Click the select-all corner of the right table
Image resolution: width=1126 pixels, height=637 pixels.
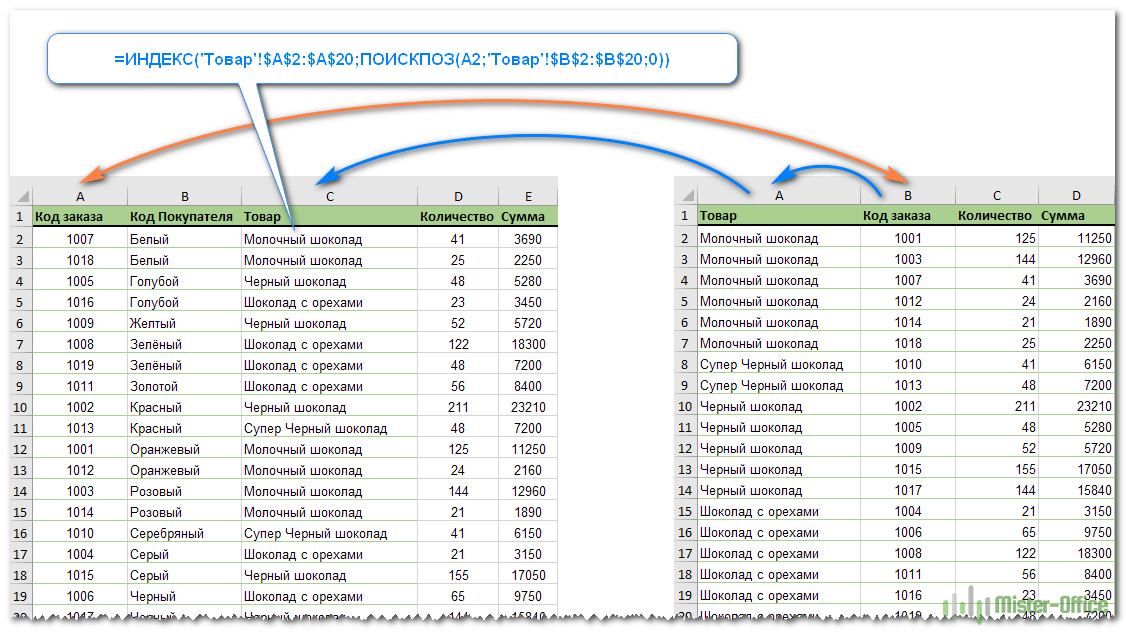tap(687, 195)
